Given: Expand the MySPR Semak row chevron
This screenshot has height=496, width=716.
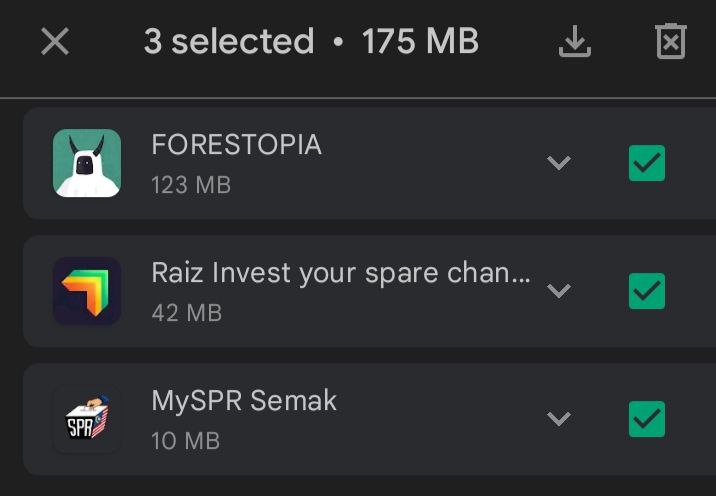Looking at the screenshot, I should pos(559,419).
